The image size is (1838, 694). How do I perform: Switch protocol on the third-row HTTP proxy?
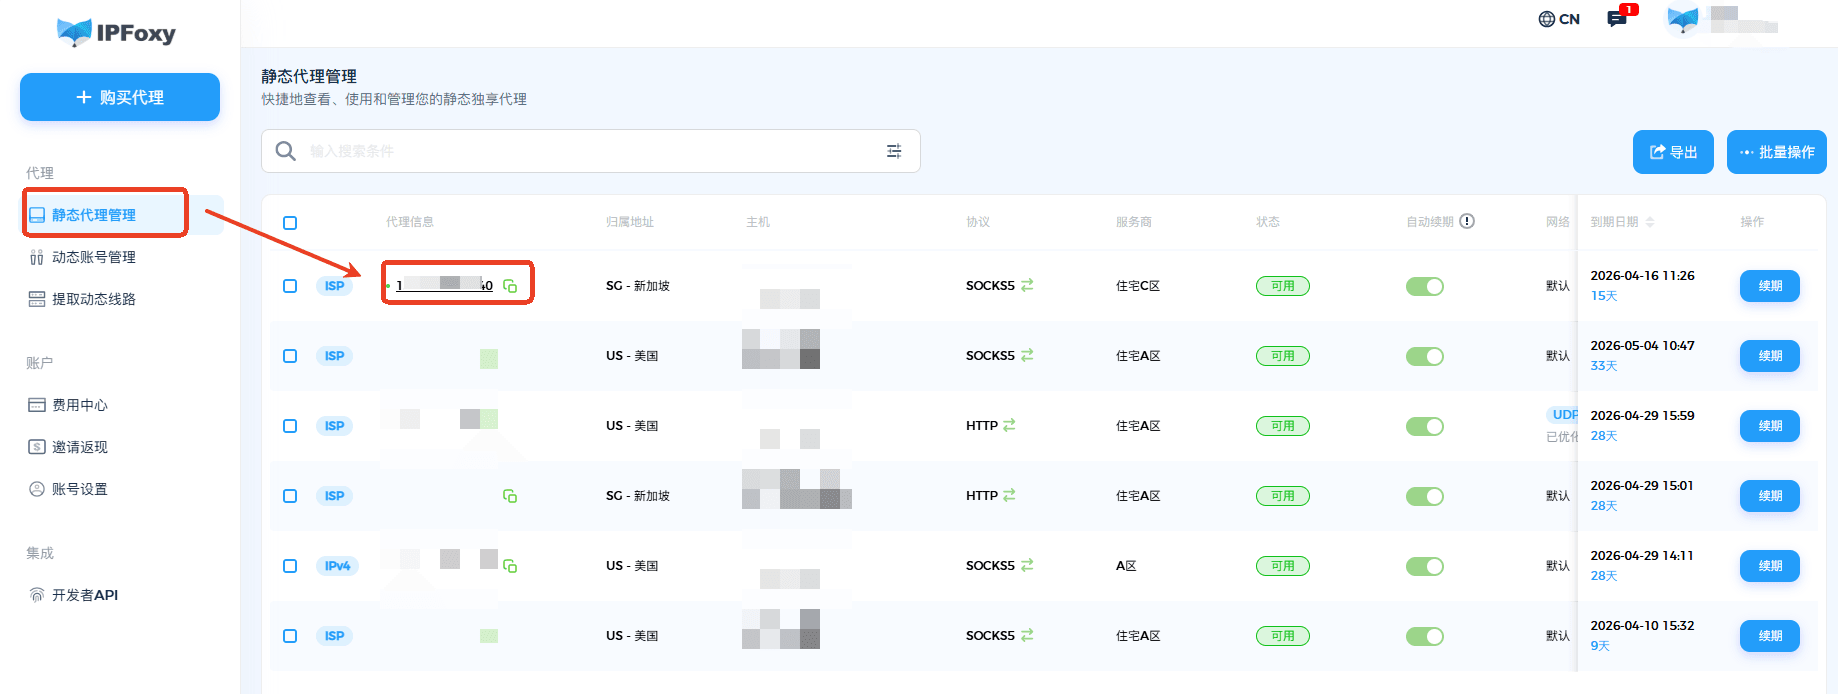1009,425
